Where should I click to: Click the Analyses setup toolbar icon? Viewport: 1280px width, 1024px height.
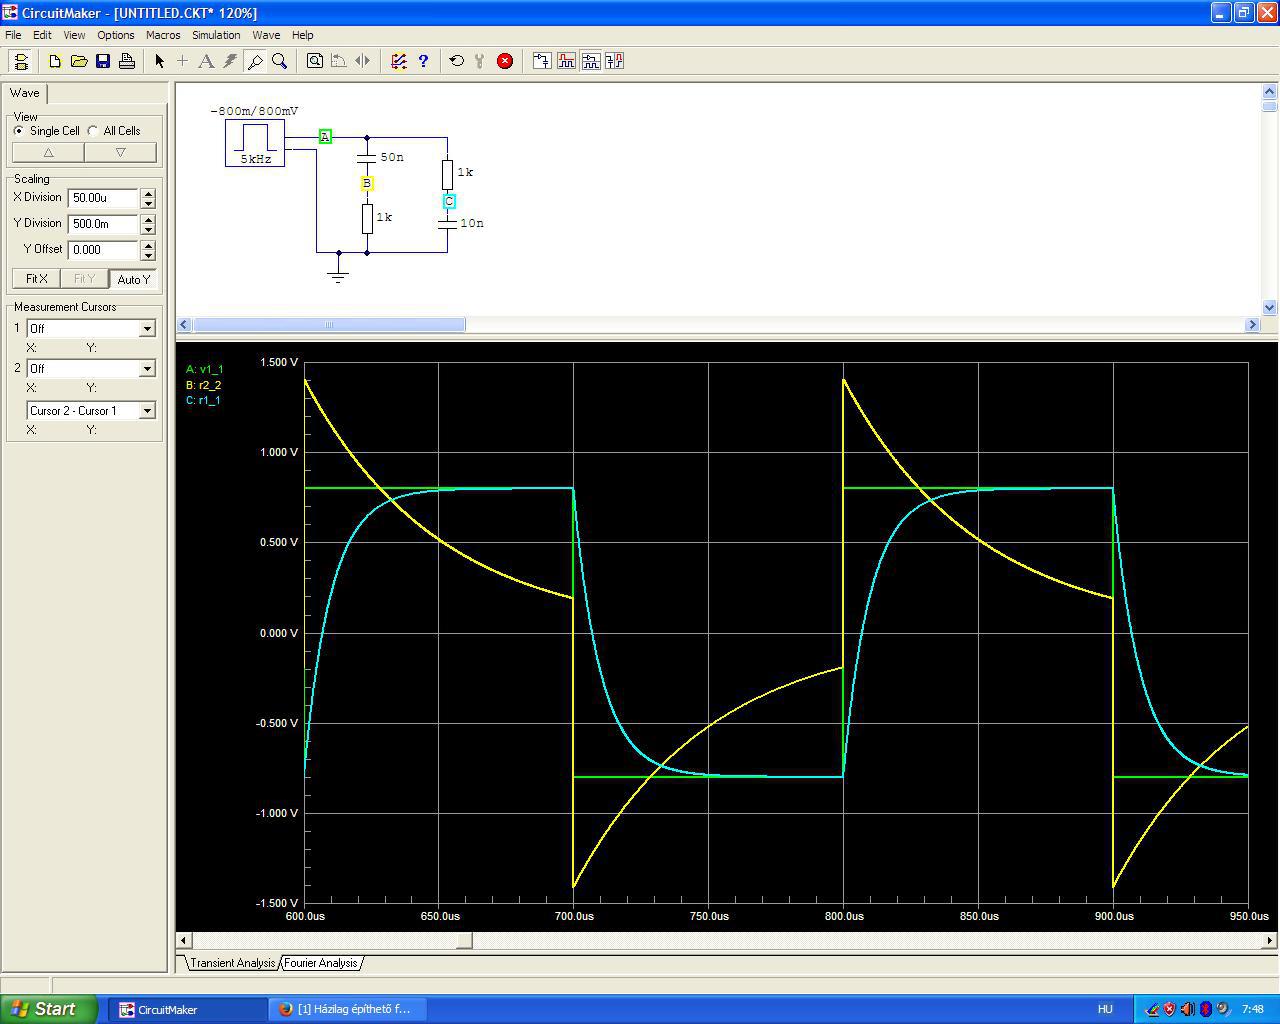(542, 61)
